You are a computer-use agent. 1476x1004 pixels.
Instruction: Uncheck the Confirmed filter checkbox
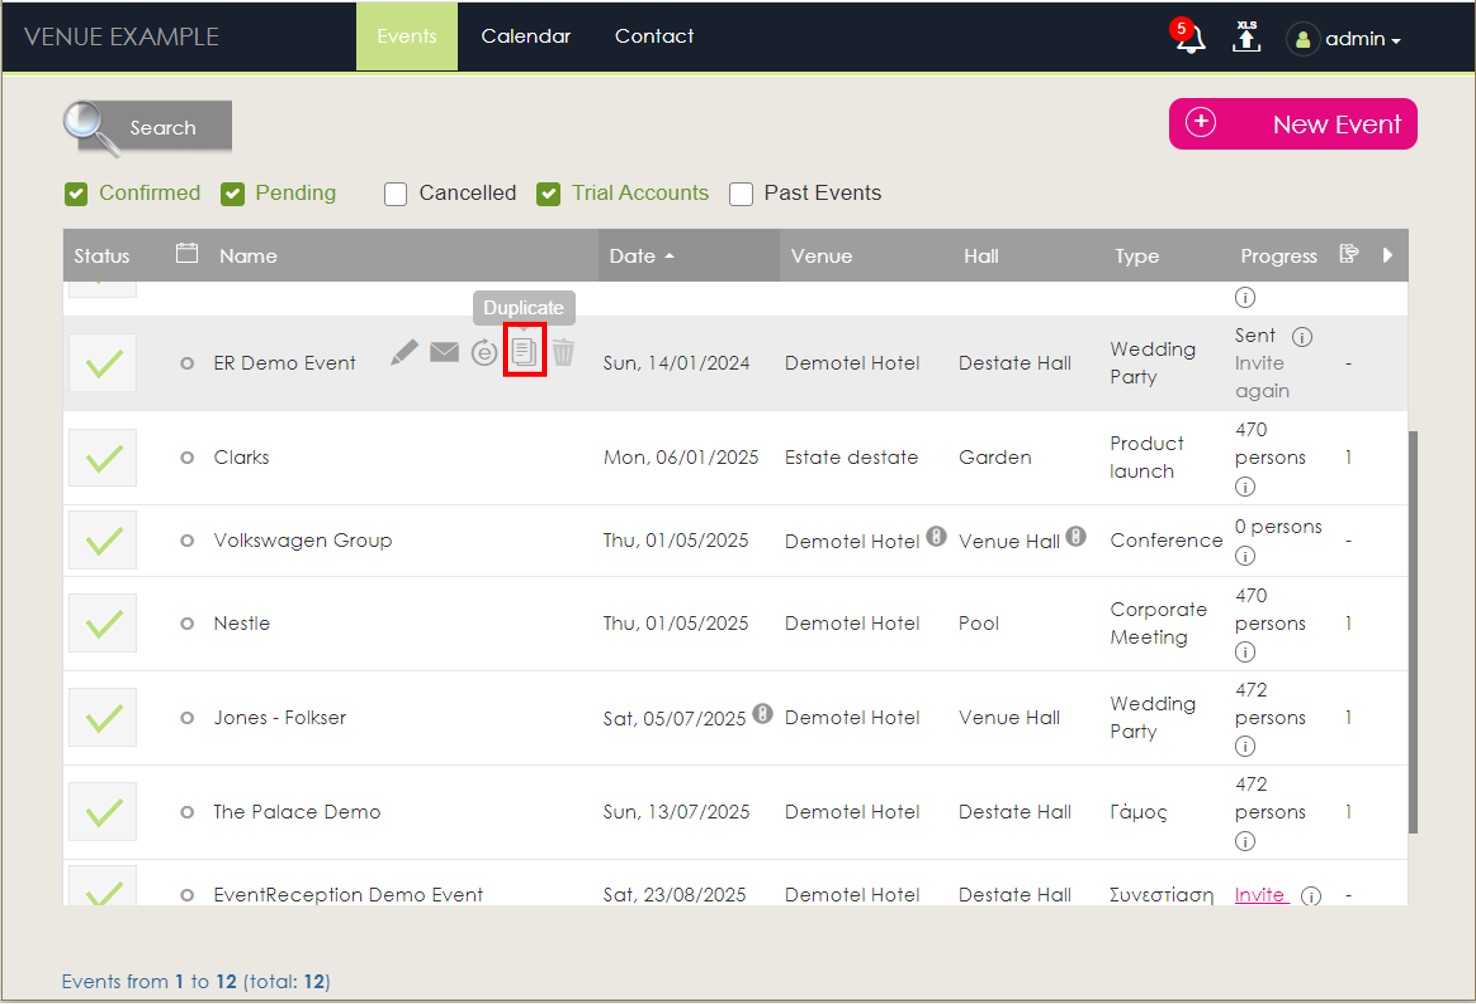point(76,194)
